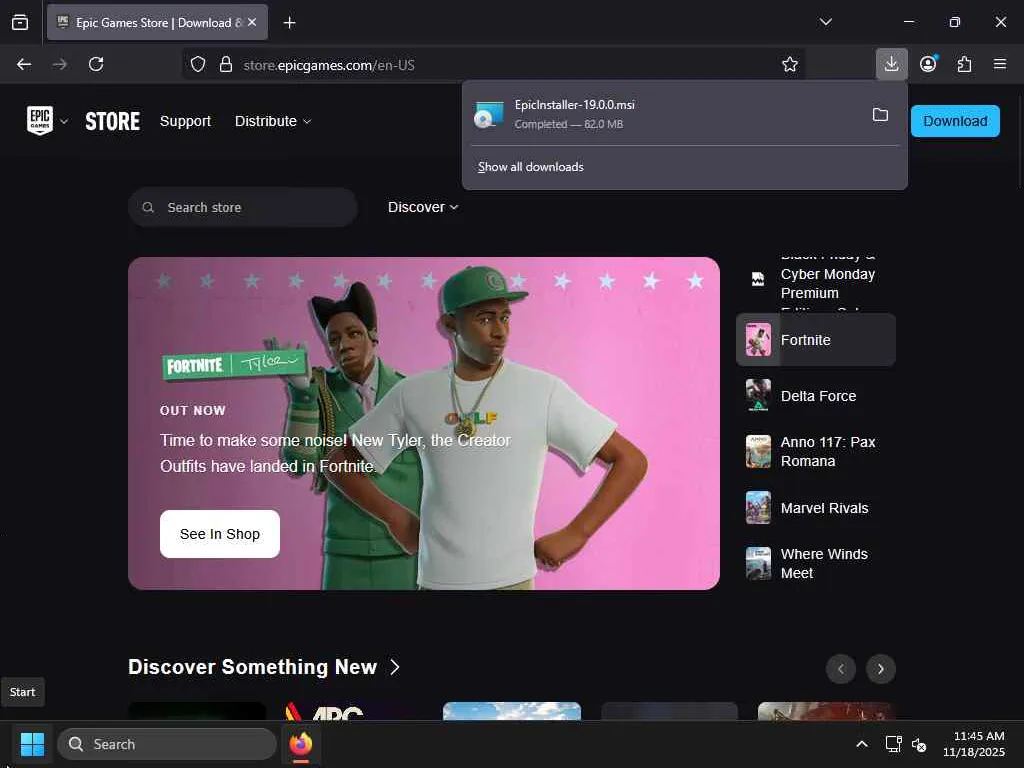
Task: Click the Delta Force thumbnail
Action: click(x=758, y=396)
